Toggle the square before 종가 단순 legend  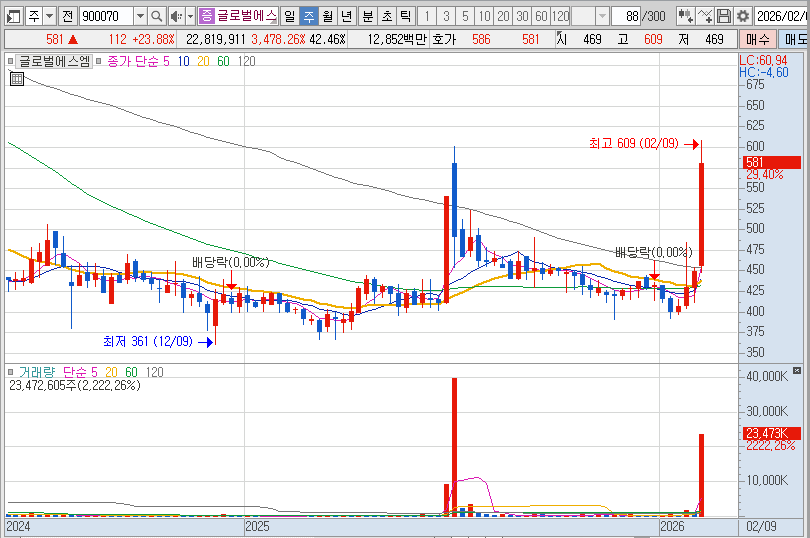pyautogui.click(x=99, y=61)
